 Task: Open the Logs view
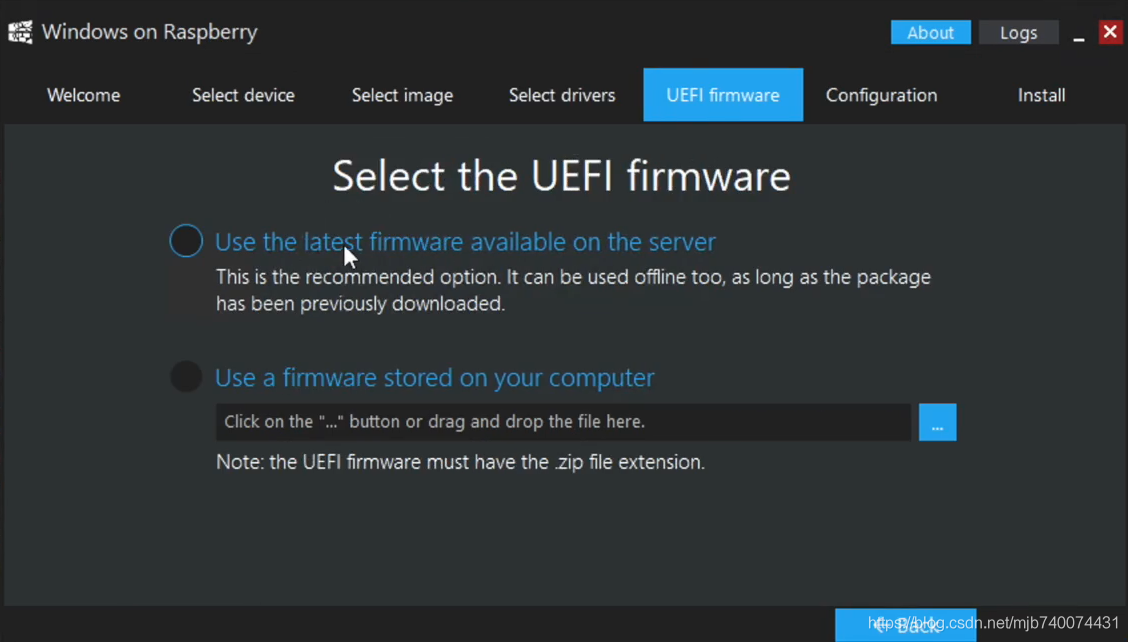(x=1018, y=32)
